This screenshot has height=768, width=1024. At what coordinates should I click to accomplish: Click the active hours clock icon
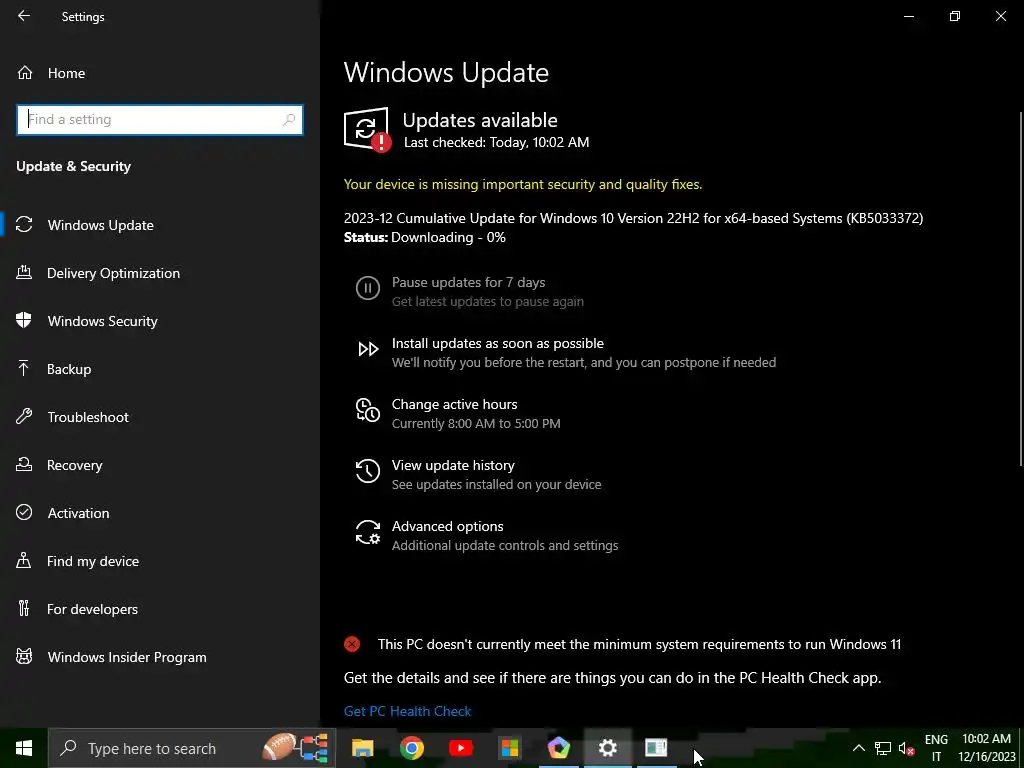click(368, 410)
